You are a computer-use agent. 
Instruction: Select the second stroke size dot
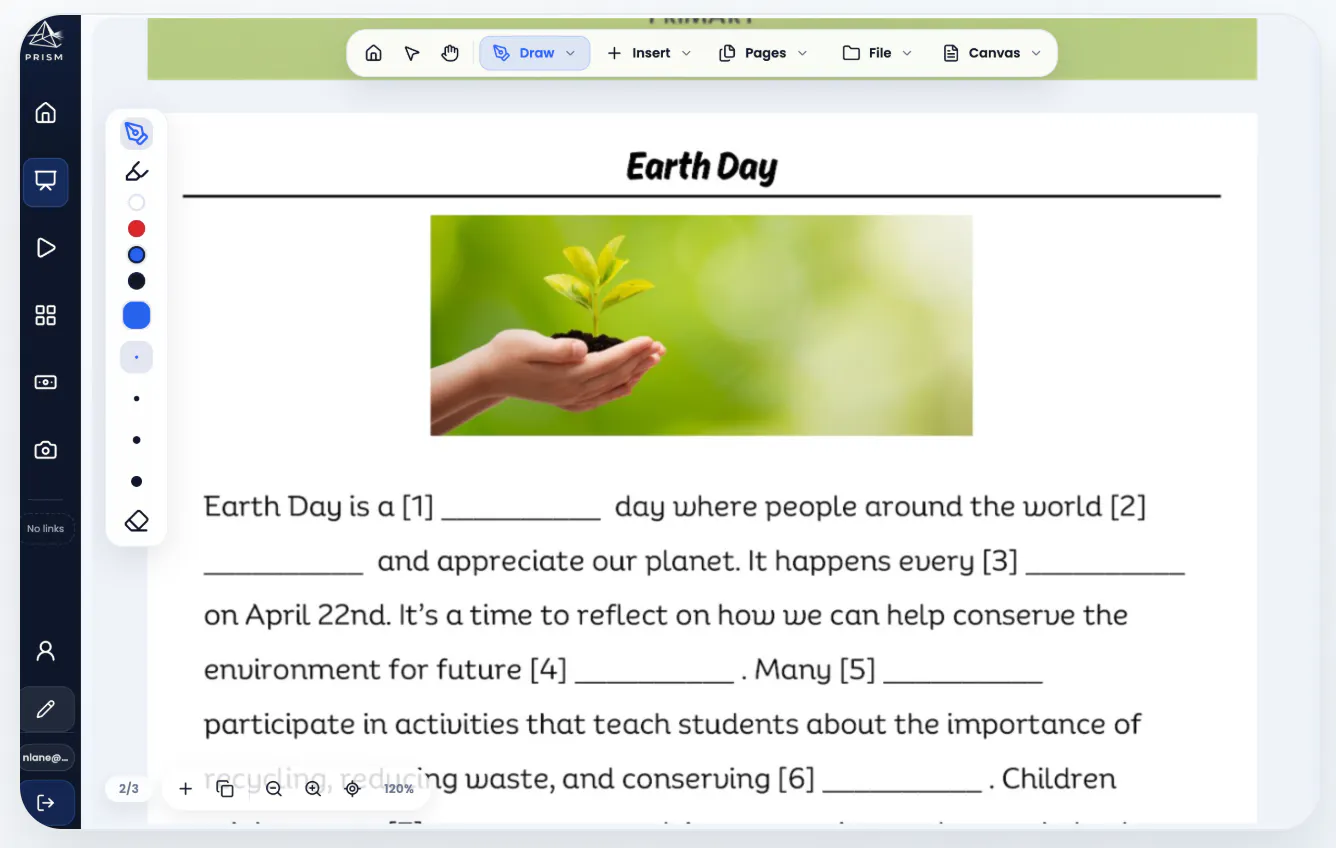[137, 399]
